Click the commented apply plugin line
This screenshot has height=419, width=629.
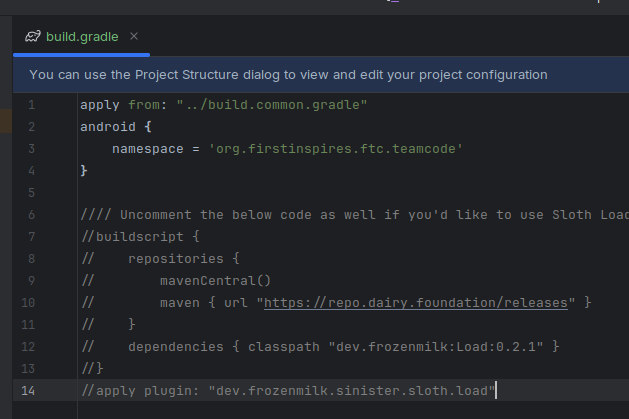coord(288,391)
